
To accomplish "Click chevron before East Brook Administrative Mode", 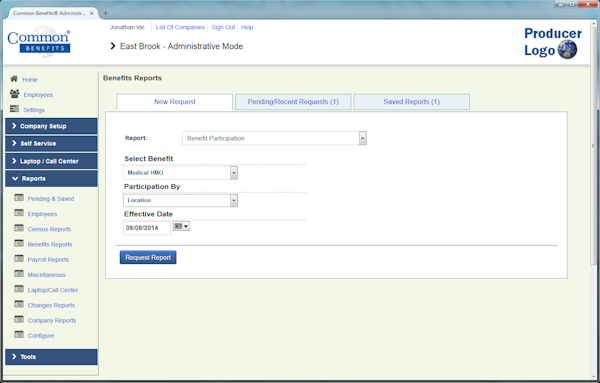I will (x=112, y=46).
